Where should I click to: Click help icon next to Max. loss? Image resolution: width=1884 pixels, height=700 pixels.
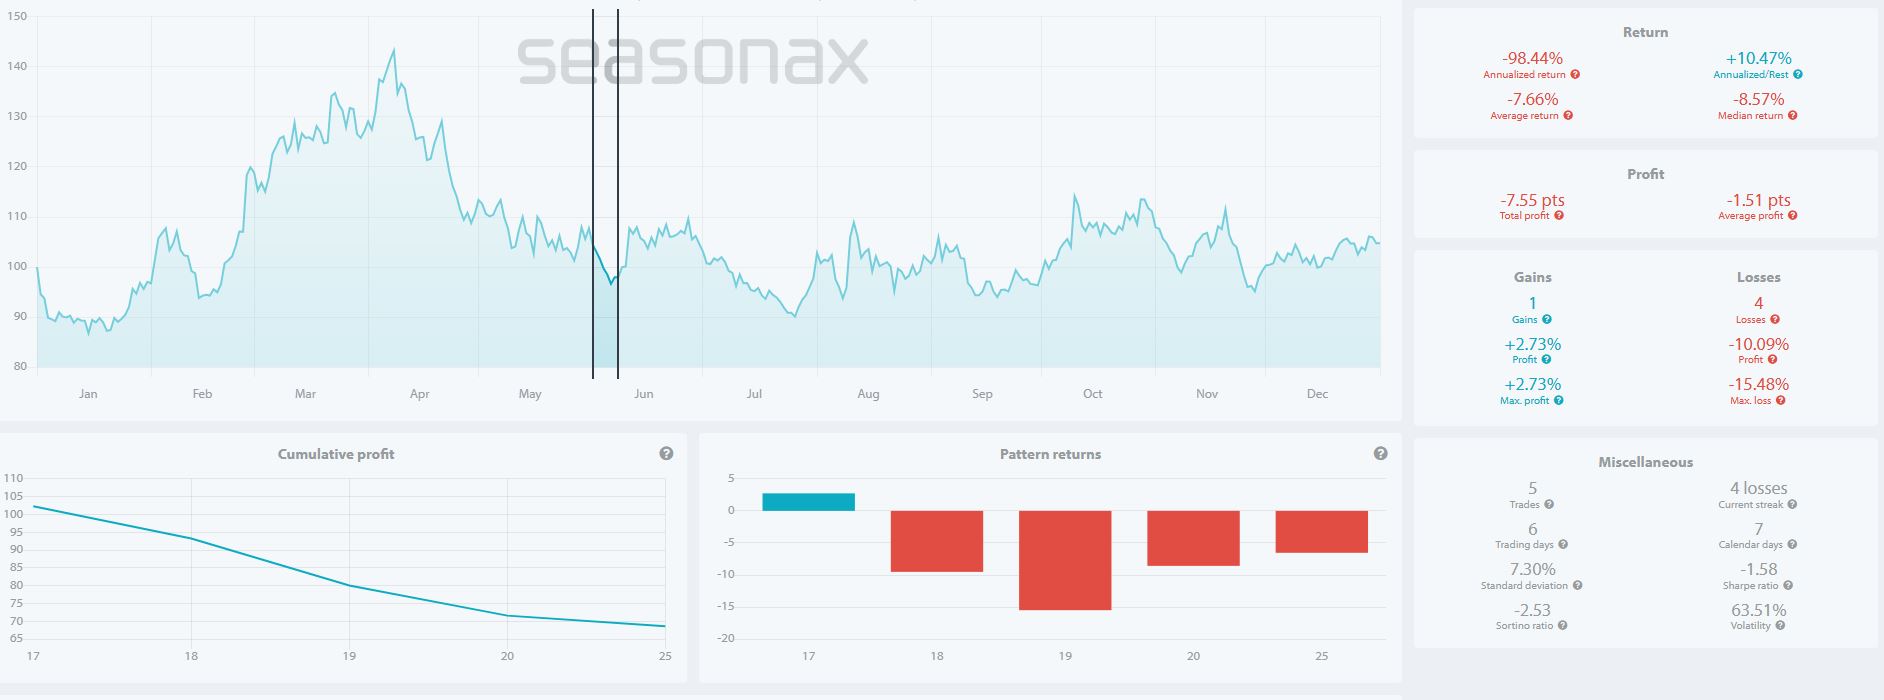pyautogui.click(x=1780, y=401)
